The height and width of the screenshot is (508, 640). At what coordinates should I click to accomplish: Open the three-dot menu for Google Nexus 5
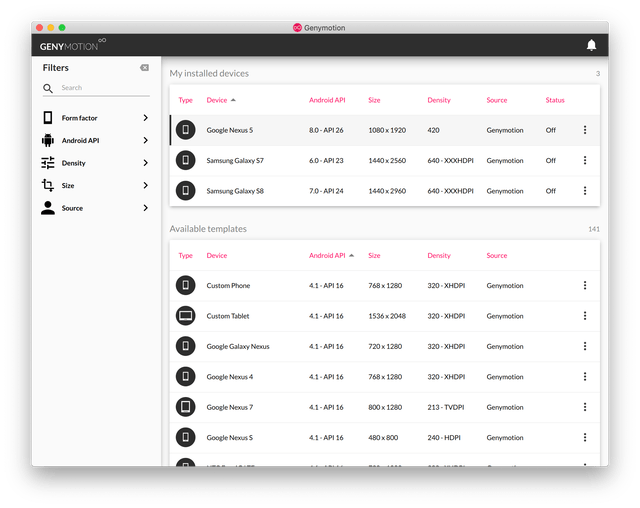585,130
